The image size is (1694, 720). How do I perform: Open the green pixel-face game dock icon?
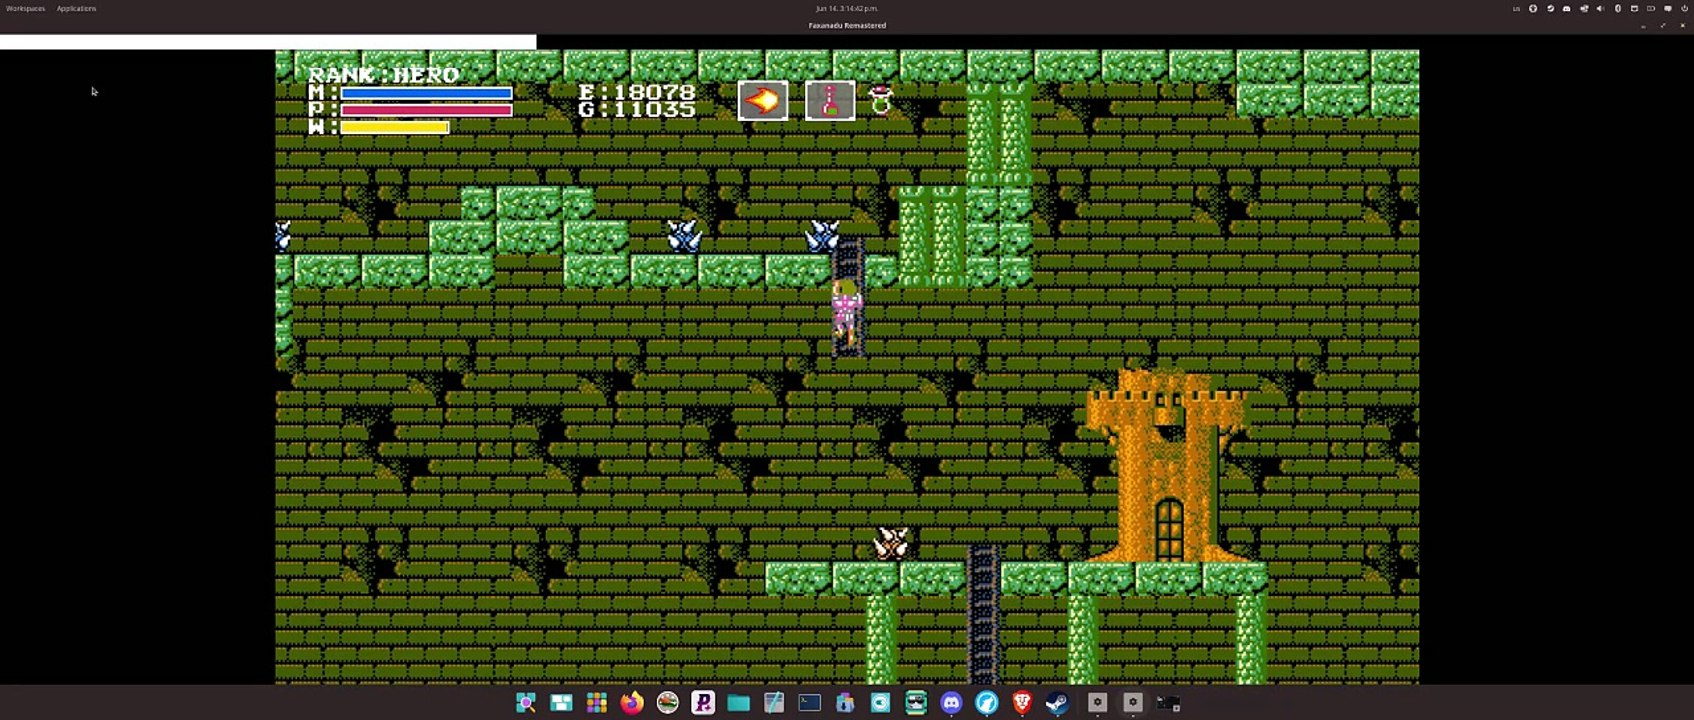[x=916, y=703]
